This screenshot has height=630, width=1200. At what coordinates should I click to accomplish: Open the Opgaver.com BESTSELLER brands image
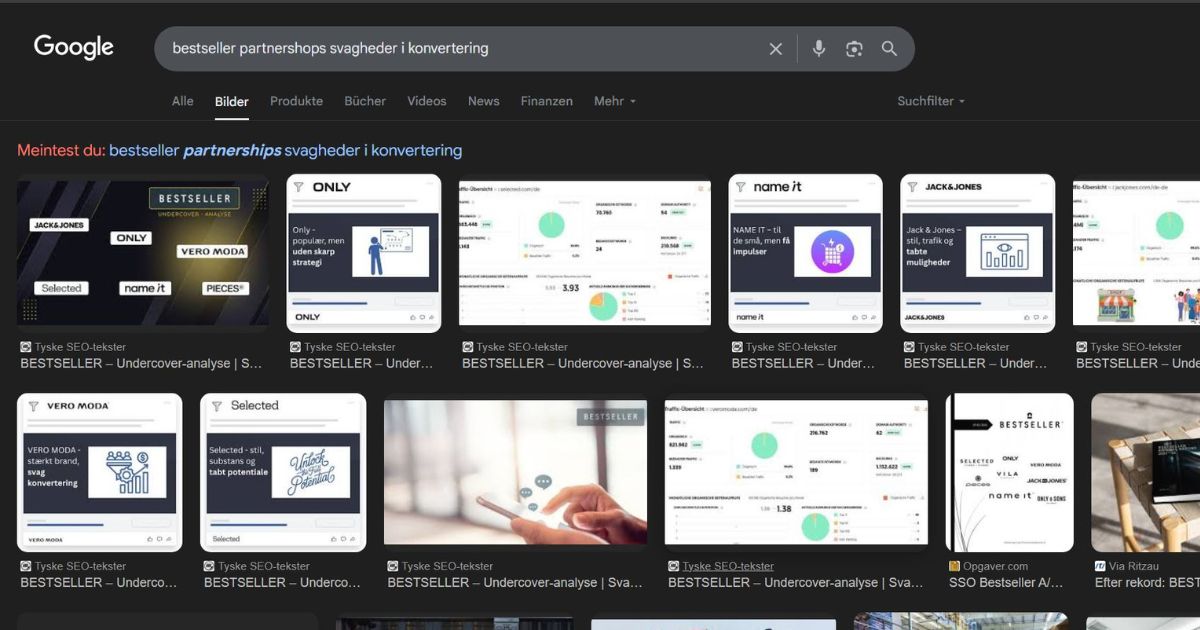[x=1010, y=472]
